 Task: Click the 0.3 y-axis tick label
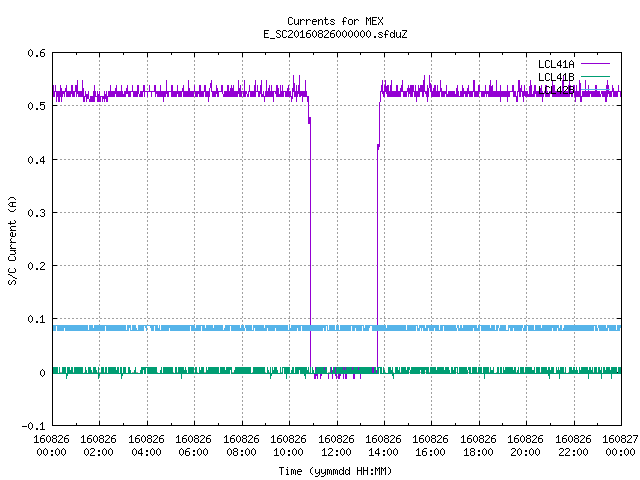point(36,213)
